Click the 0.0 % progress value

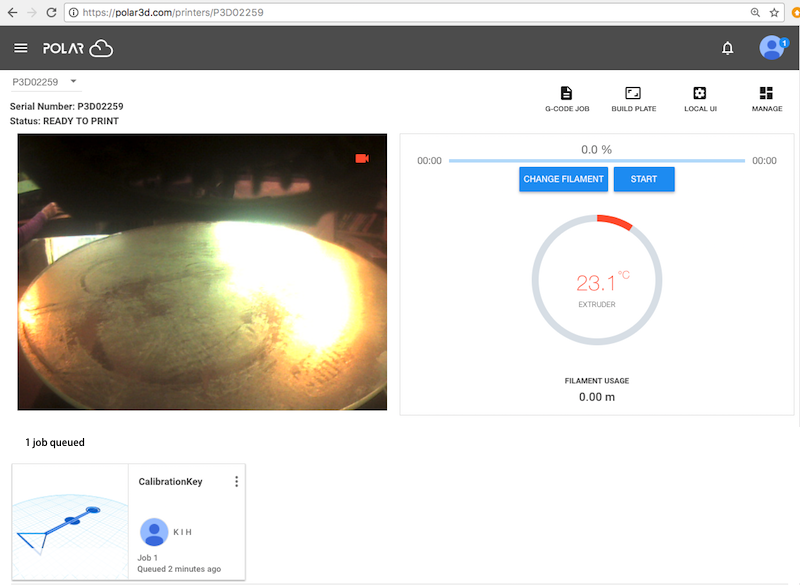tap(596, 149)
